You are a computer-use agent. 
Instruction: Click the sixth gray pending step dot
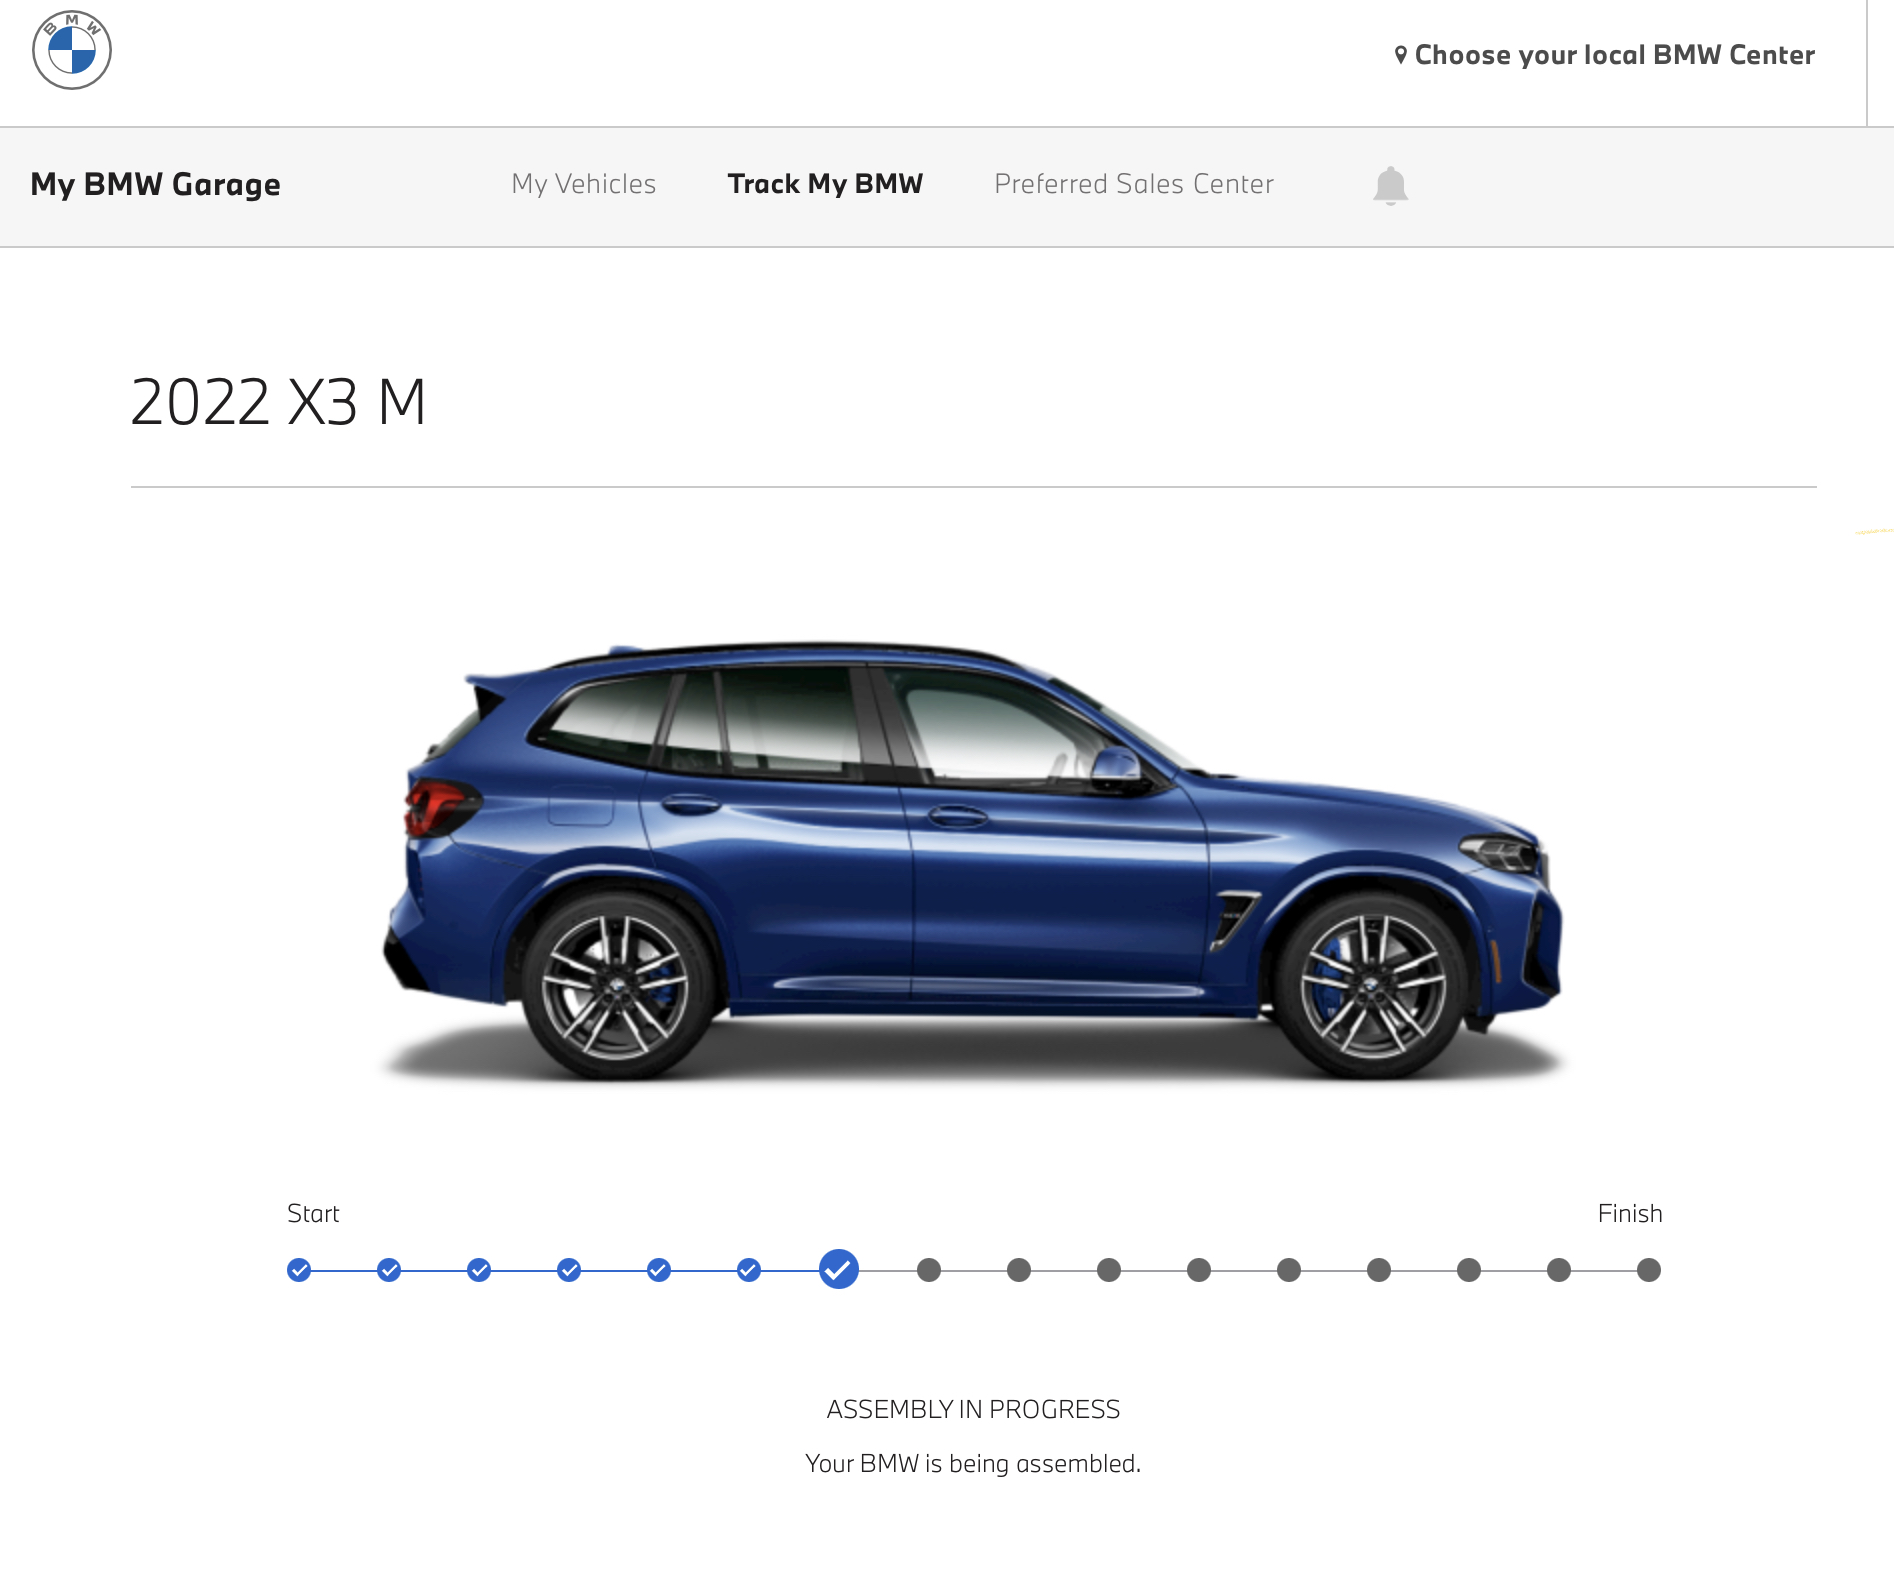click(1379, 1270)
